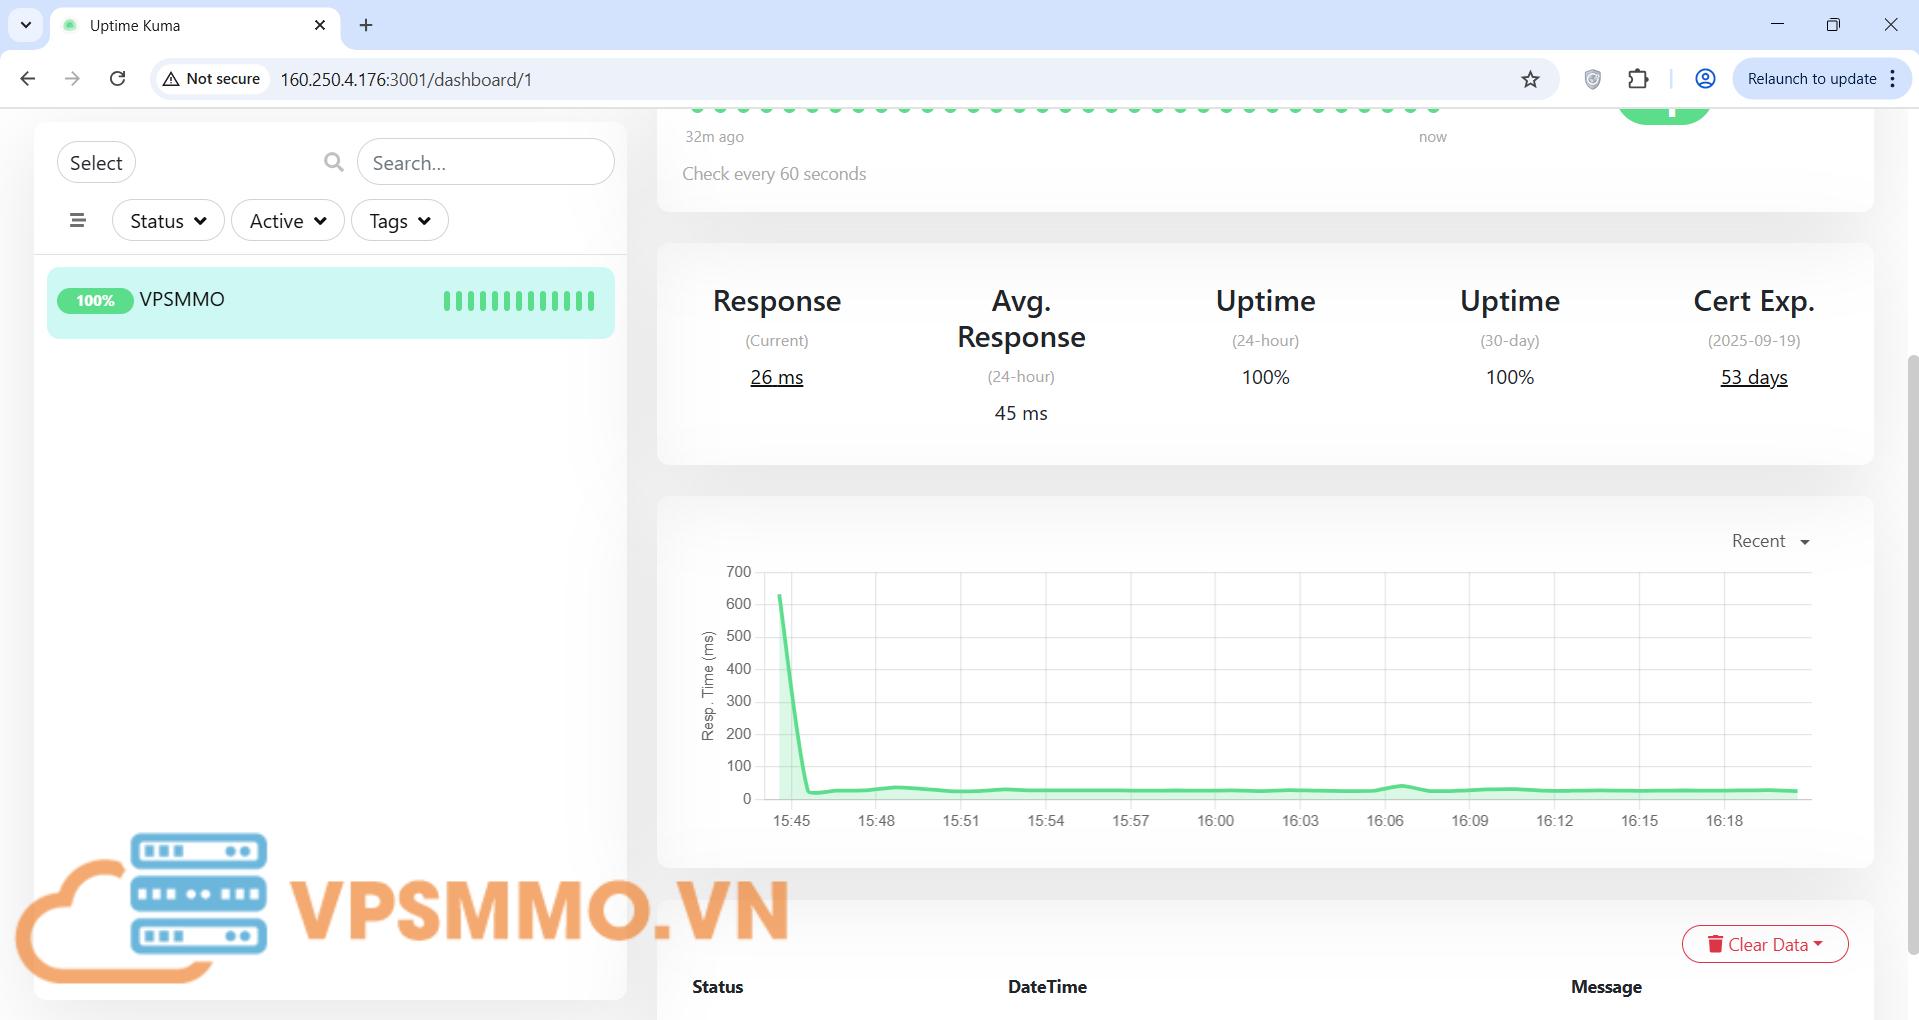Click the shield icon in browser toolbar

click(1593, 79)
